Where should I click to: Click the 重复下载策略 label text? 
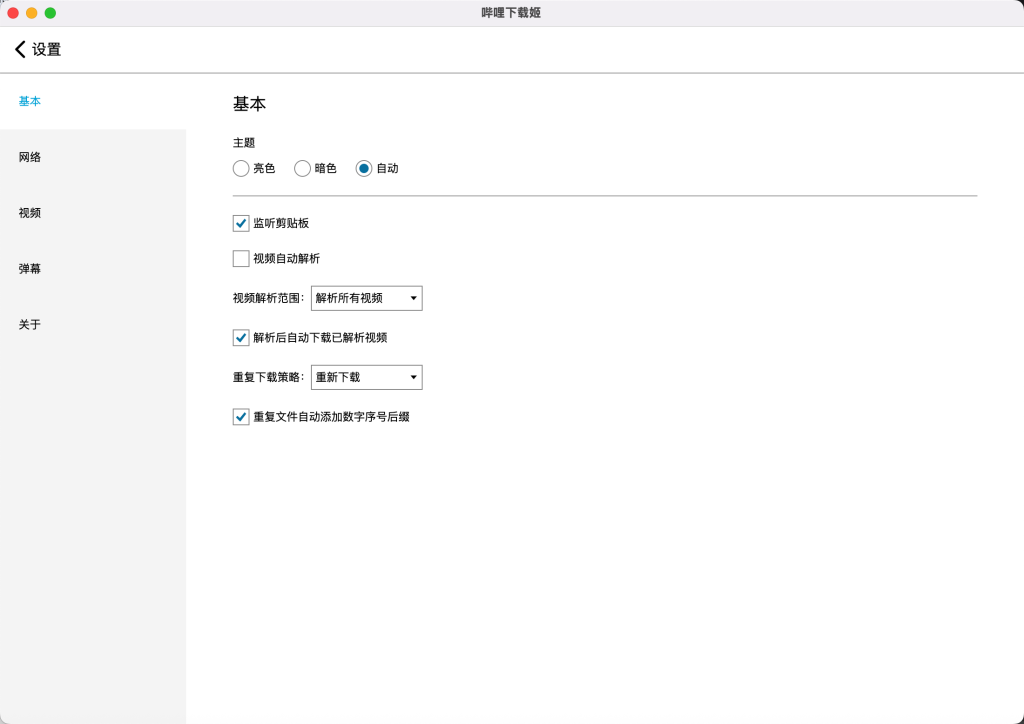tap(268, 377)
